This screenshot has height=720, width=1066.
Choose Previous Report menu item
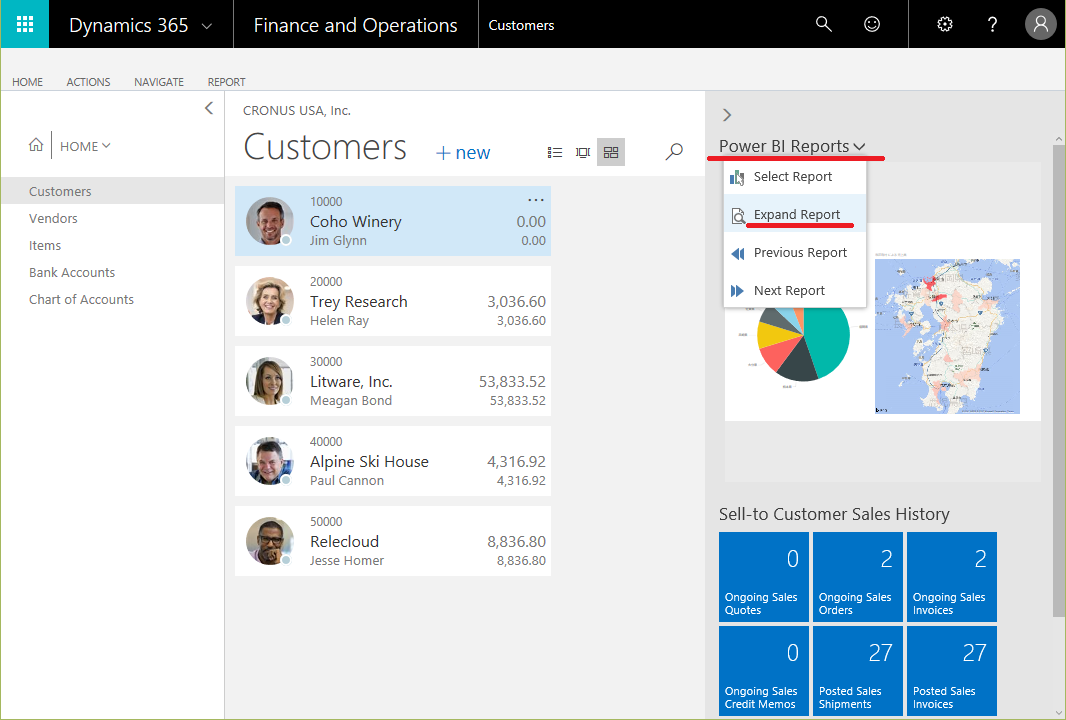pyautogui.click(x=795, y=252)
